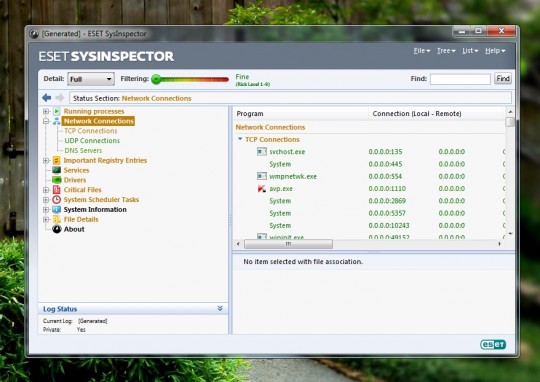Click the vertical scrollbar down arrow
Screen dimensions: 540x382
(510, 234)
